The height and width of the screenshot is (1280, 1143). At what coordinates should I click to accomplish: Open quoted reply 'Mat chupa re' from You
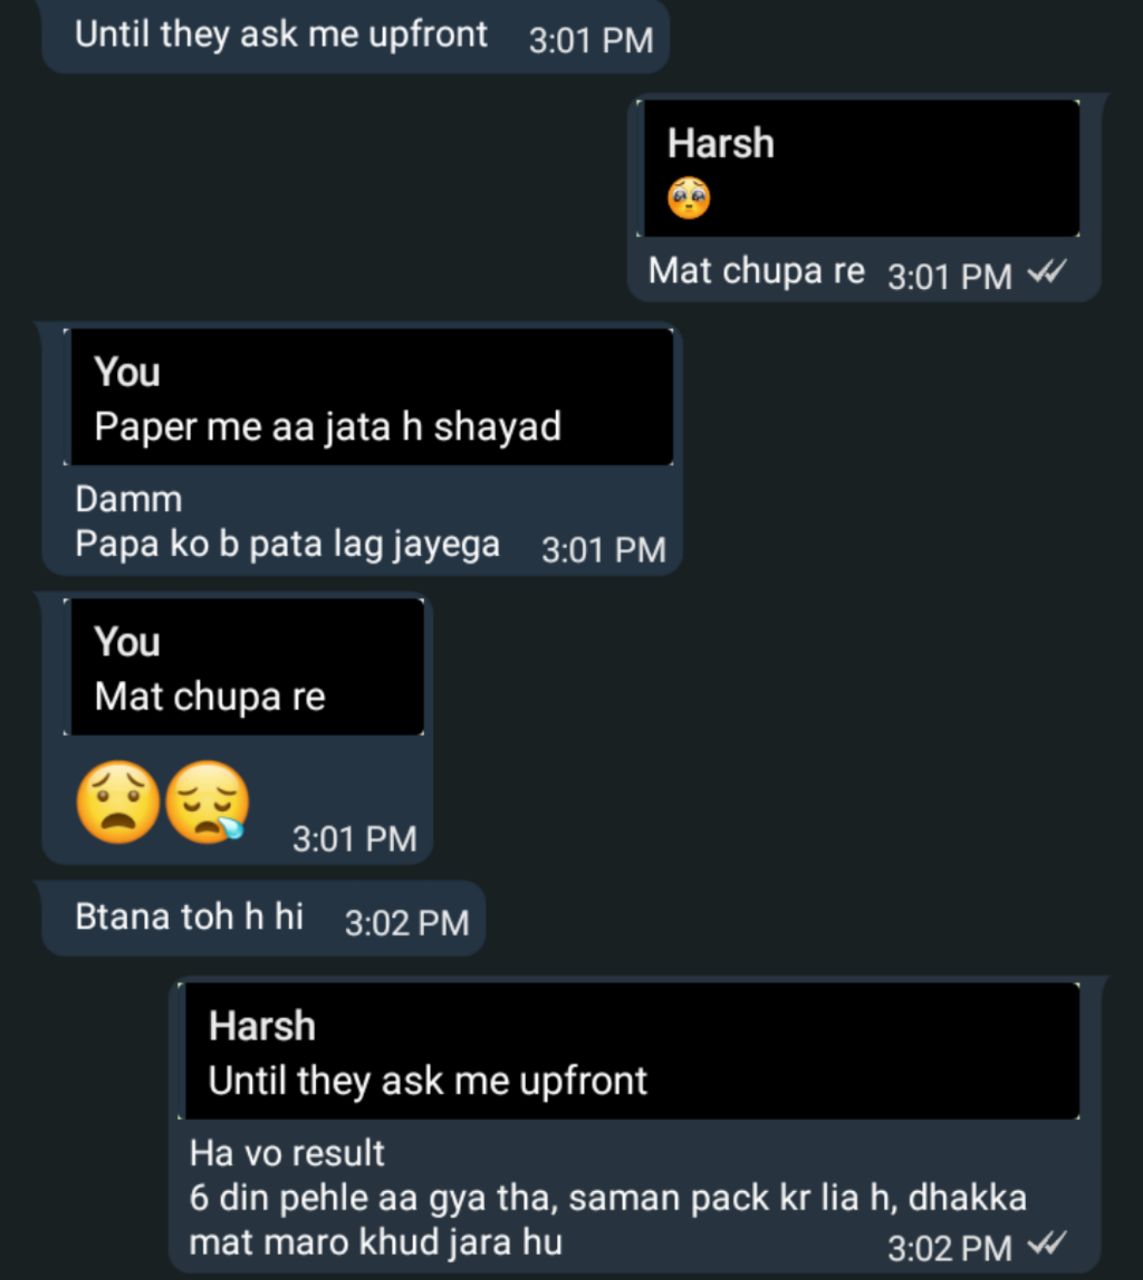coord(244,667)
